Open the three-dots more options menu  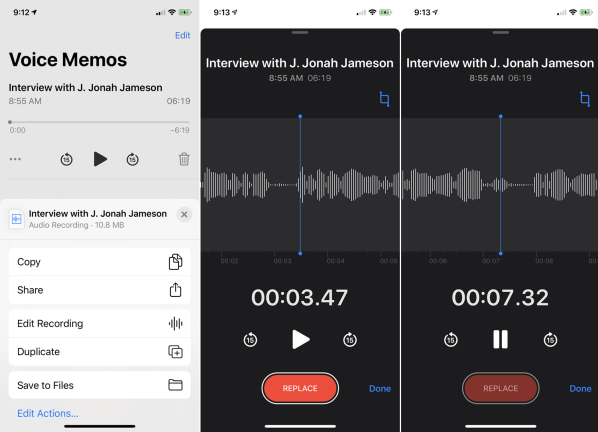[x=15, y=159]
